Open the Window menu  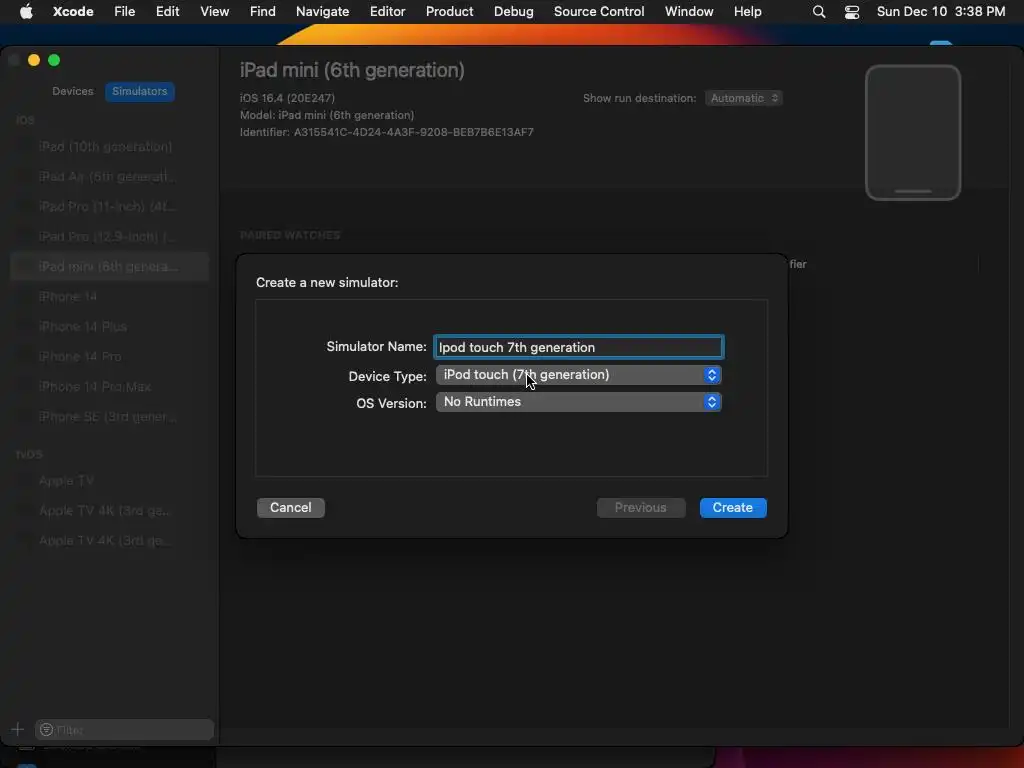[x=689, y=12]
